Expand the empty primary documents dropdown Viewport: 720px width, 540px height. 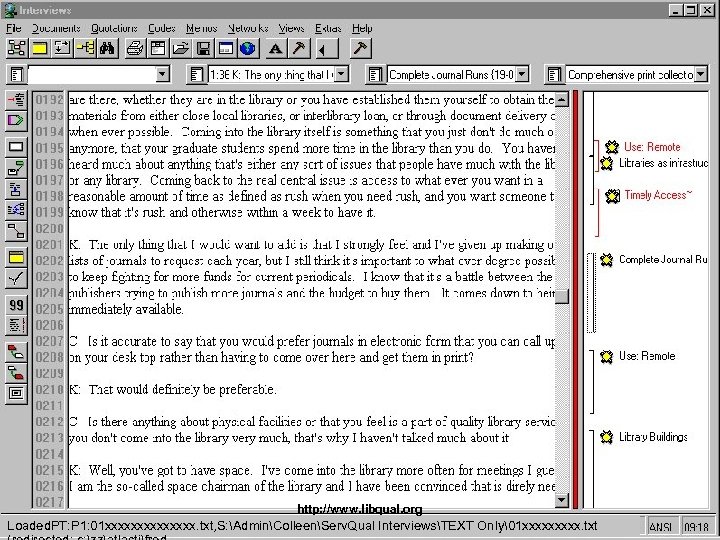(x=162, y=74)
